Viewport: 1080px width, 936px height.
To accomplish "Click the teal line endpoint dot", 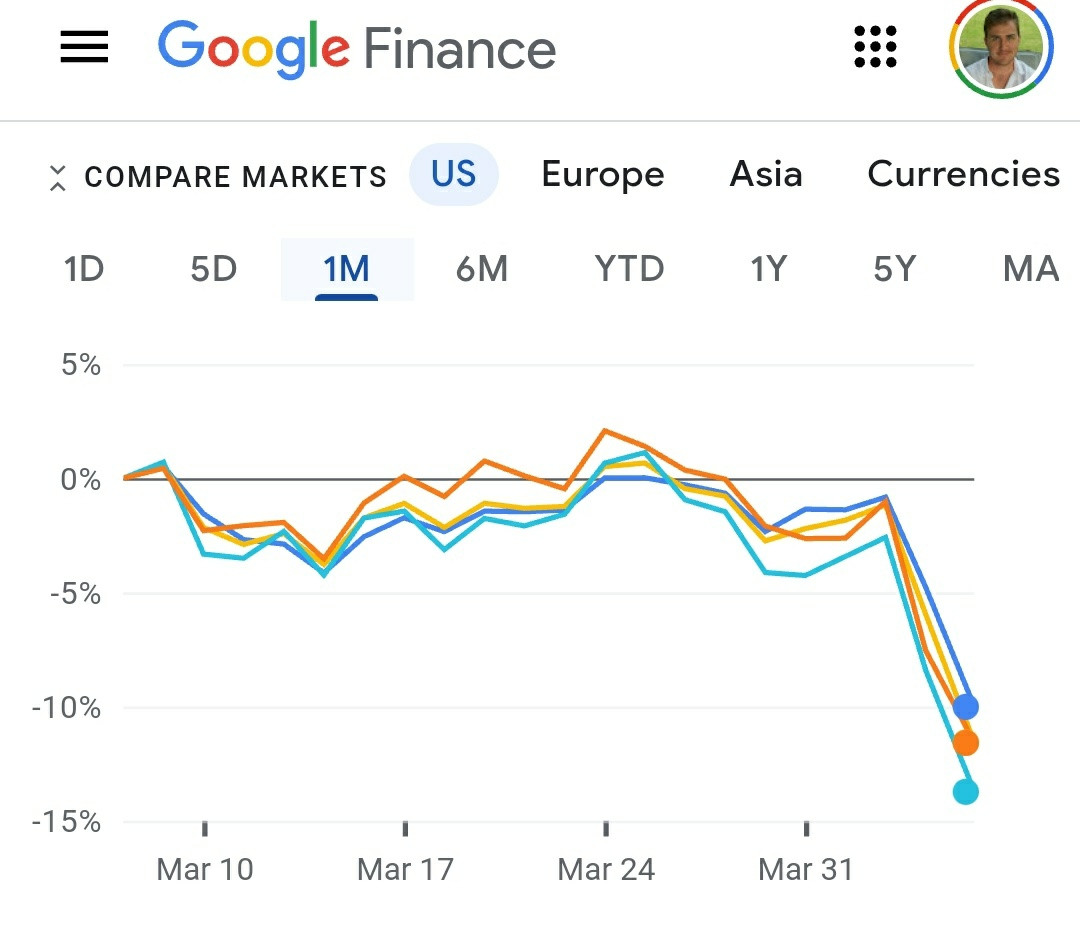I will [x=966, y=791].
